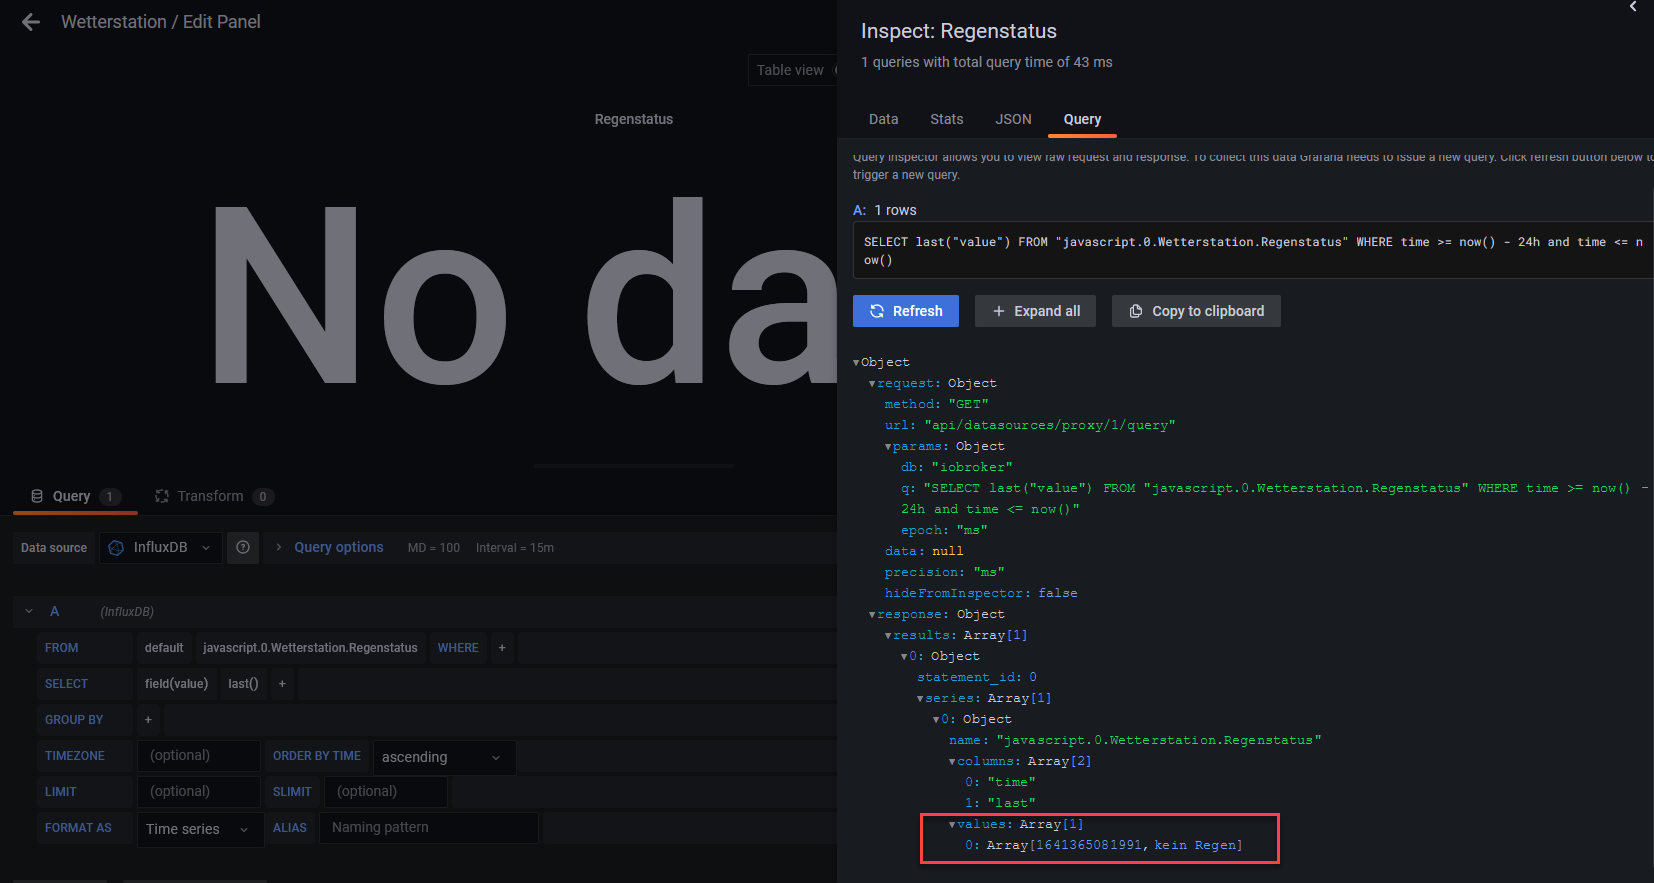Click the last() aggregation segment
This screenshot has height=883, width=1654.
click(243, 684)
